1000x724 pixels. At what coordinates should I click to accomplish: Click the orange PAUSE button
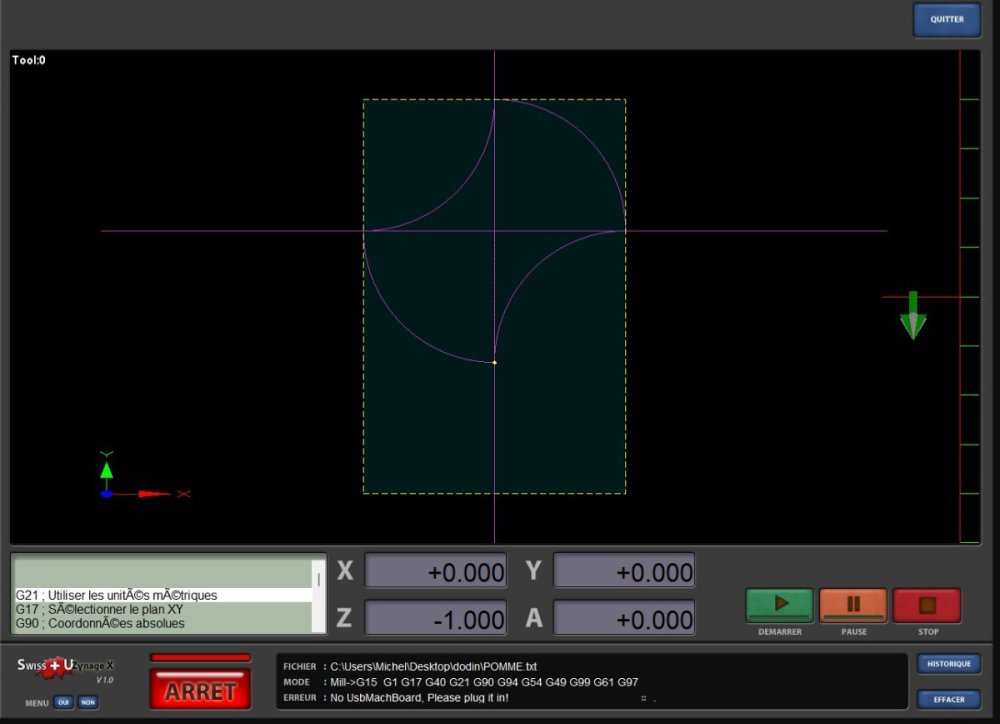(x=853, y=605)
